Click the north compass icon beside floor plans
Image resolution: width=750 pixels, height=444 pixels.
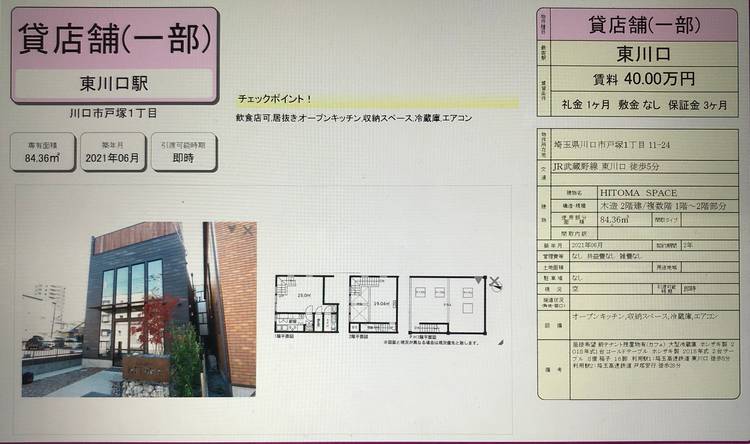(x=493, y=283)
